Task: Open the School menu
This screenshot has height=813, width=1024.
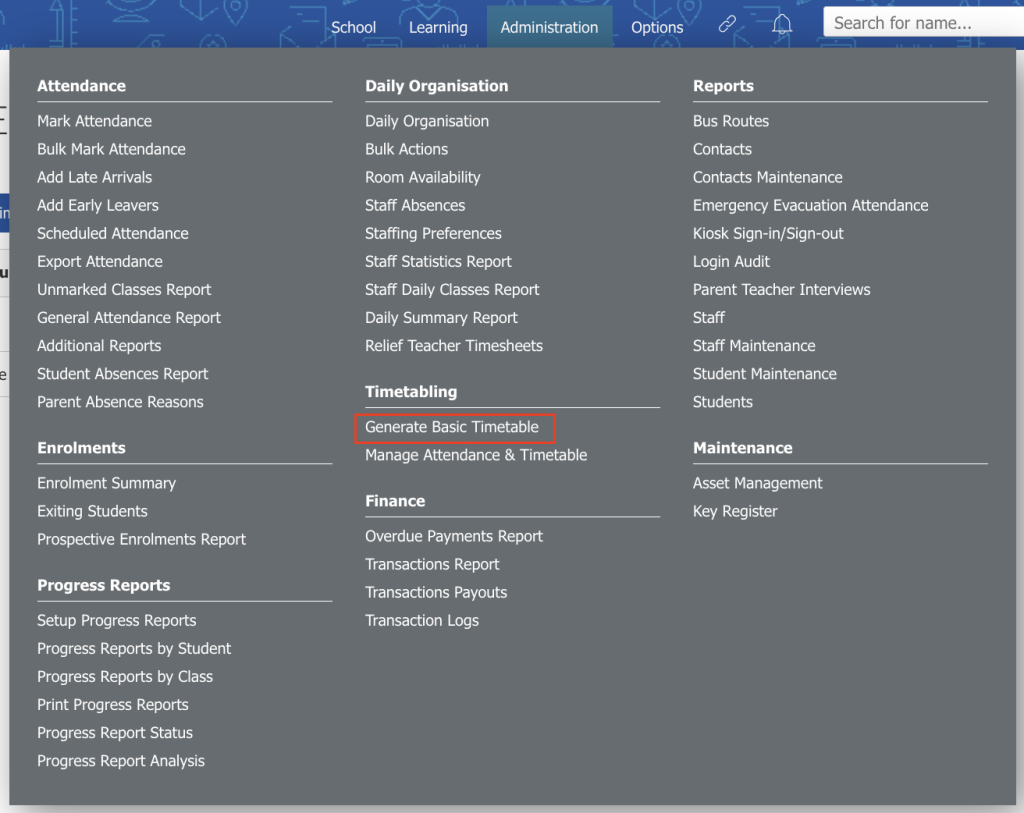Action: pyautogui.click(x=353, y=27)
